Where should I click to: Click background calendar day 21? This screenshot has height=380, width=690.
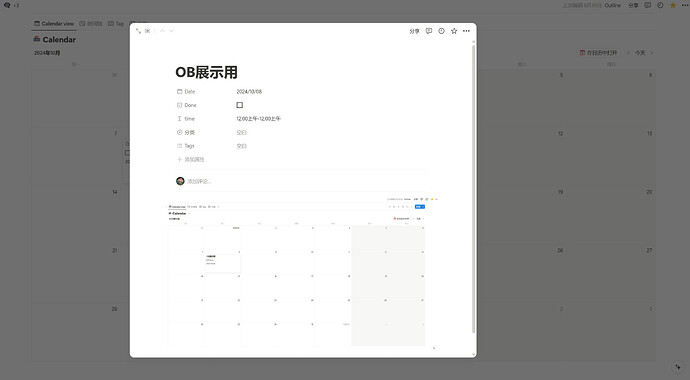[114, 251]
